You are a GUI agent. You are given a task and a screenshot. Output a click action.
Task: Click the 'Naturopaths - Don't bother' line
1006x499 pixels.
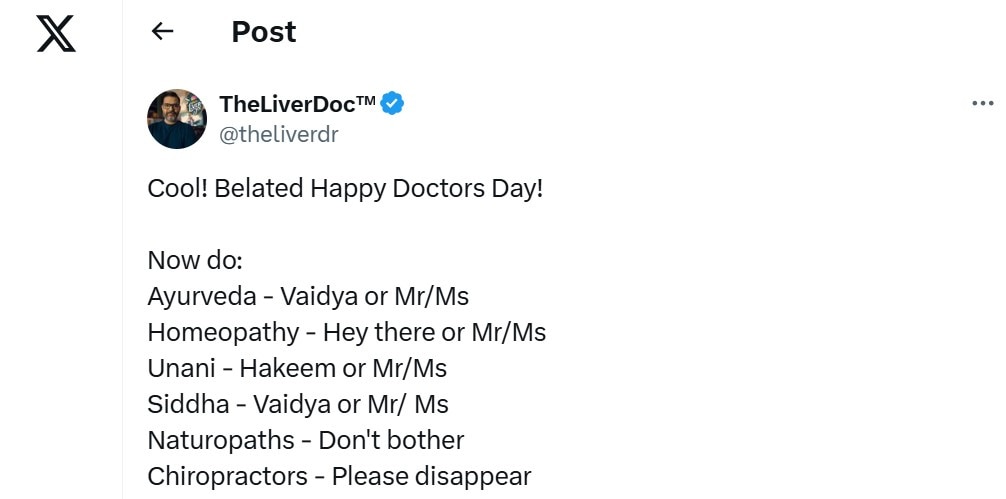coord(305,441)
